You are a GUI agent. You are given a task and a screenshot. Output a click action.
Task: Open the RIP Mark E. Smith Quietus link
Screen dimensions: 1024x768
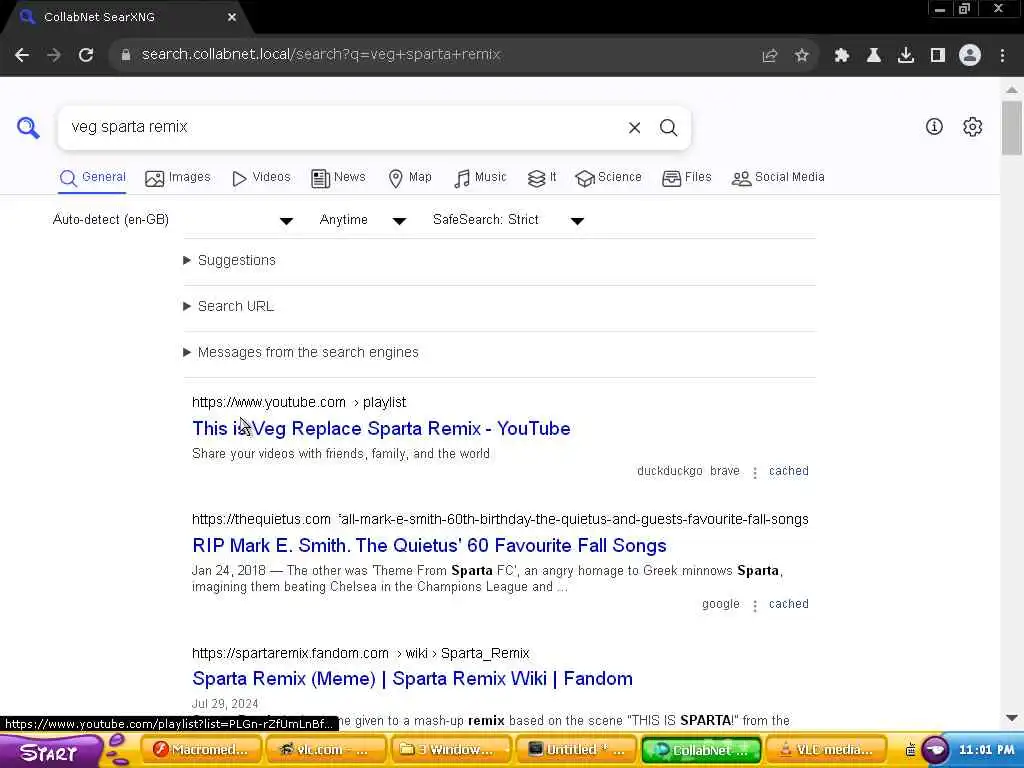[x=429, y=546]
